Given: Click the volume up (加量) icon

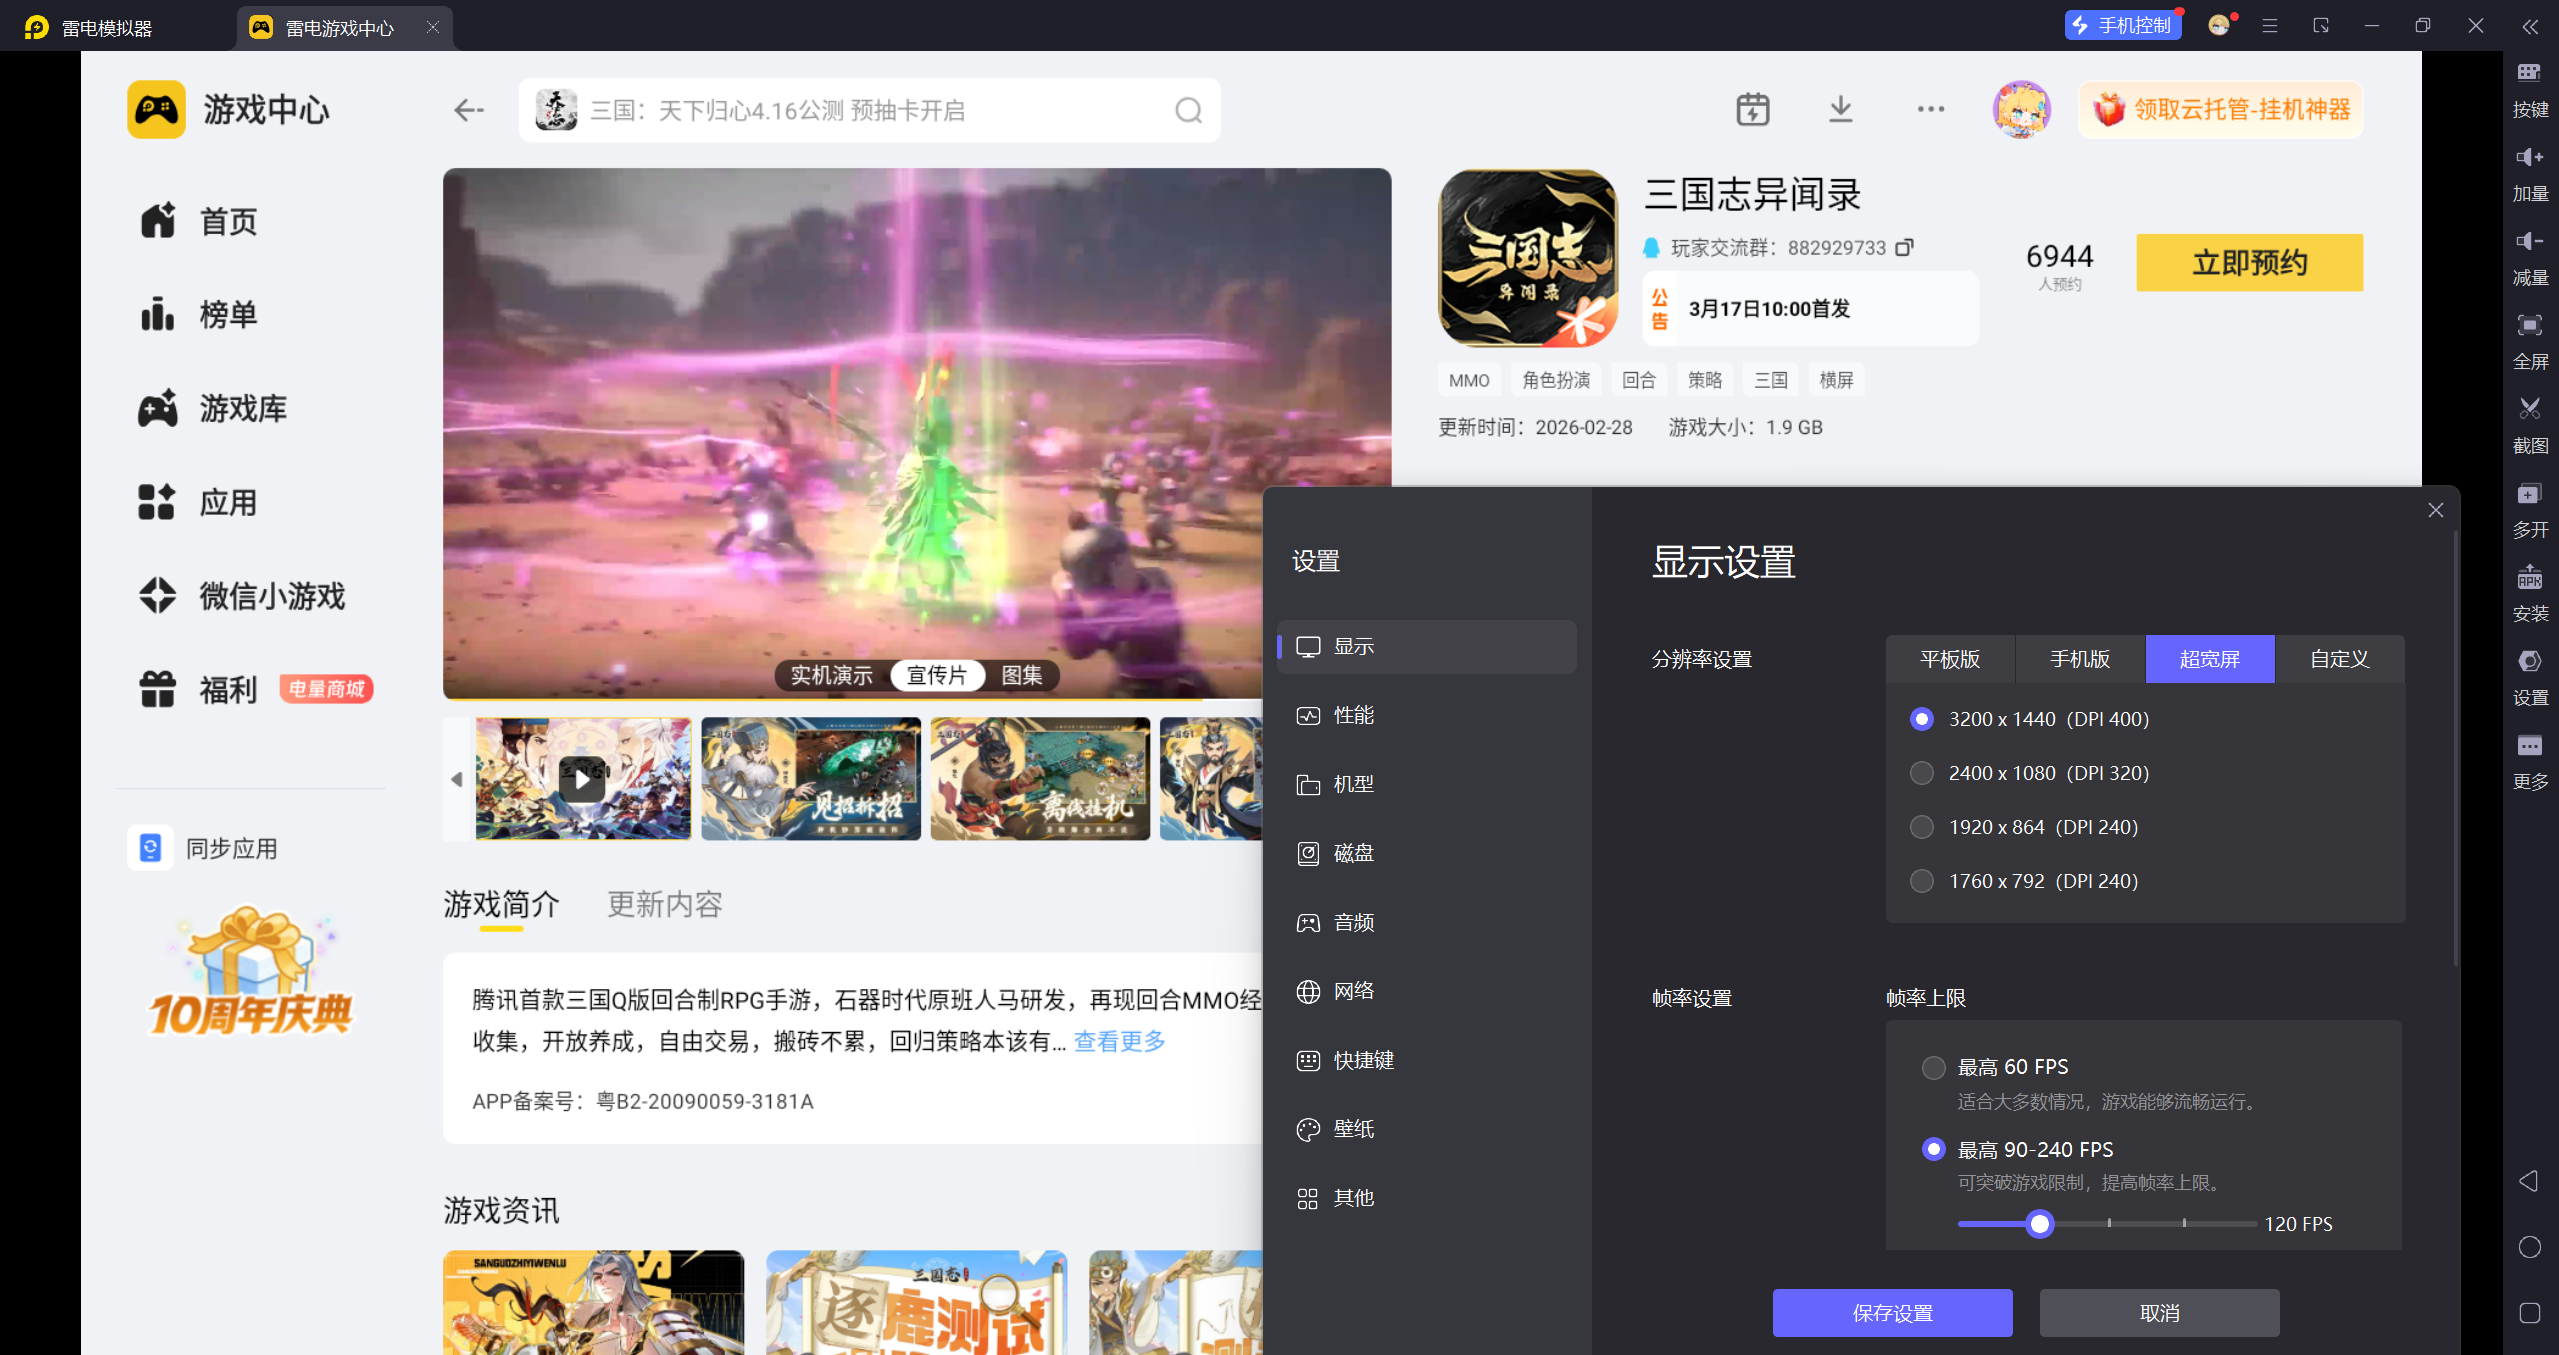Looking at the screenshot, I should (2529, 157).
